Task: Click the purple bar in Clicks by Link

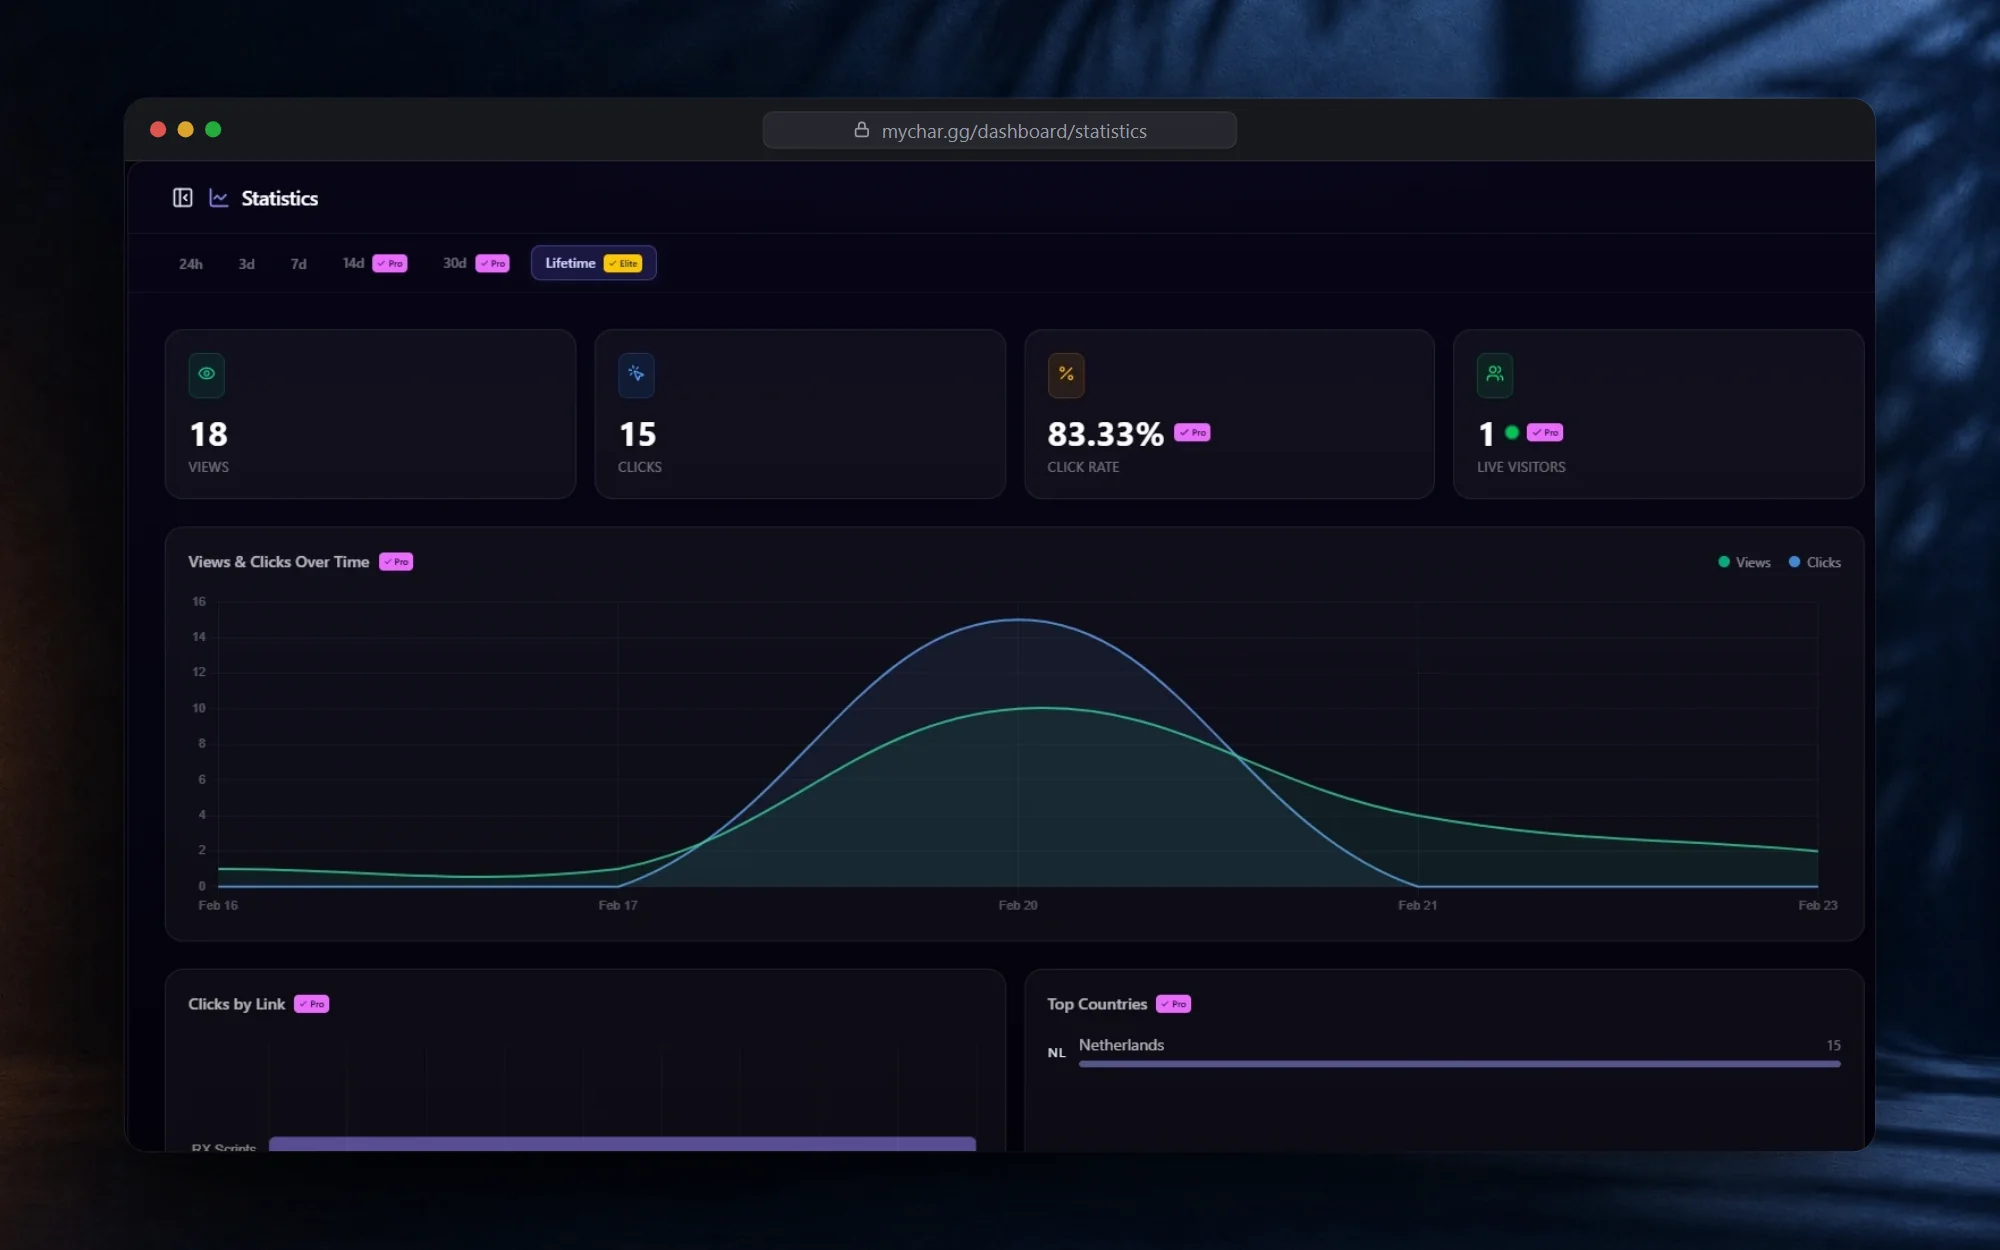Action: click(x=622, y=1144)
